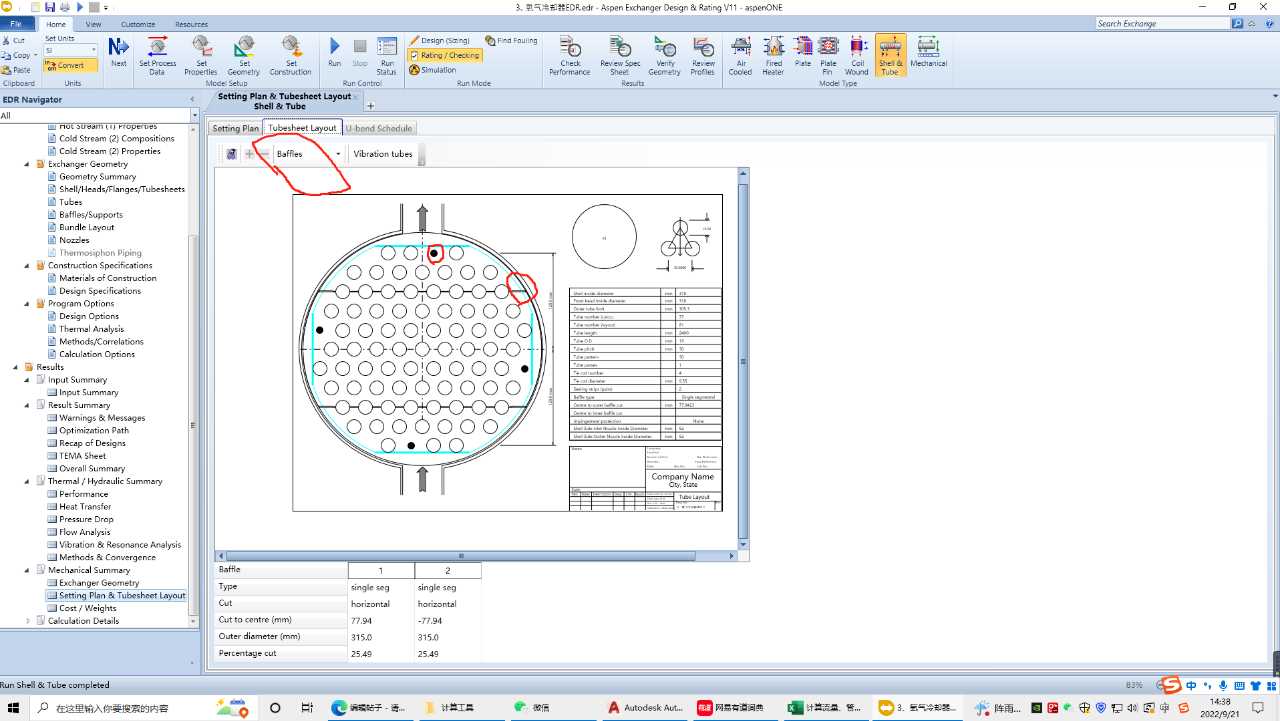The image size is (1280, 721).
Task: Open Nozzles in navigator
Action: (74, 240)
